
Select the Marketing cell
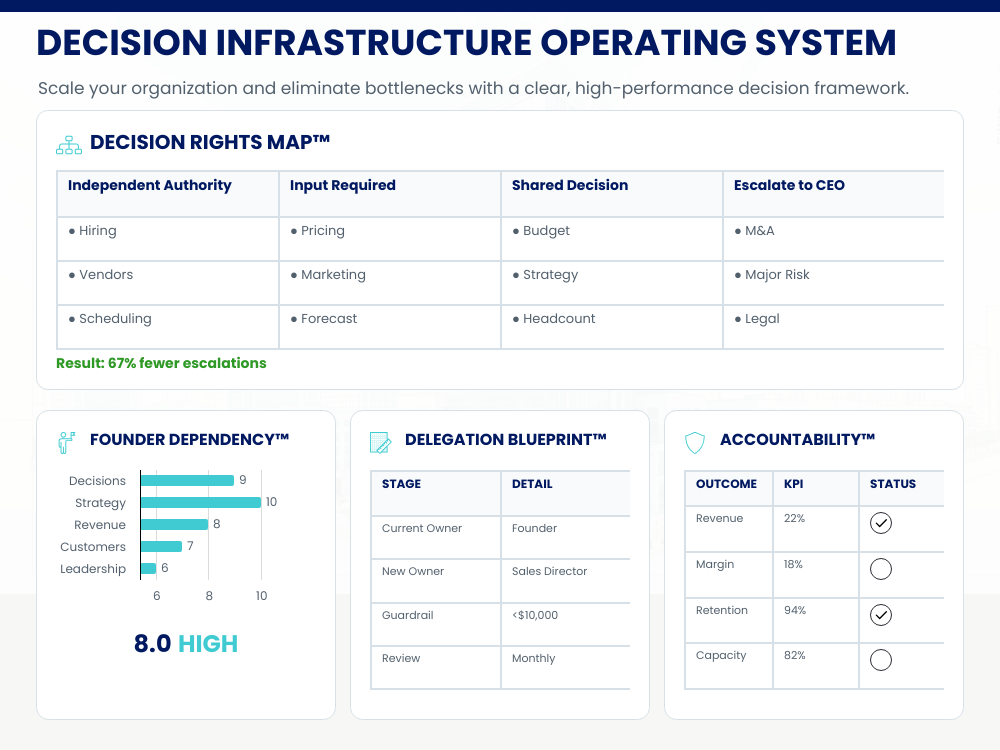(390, 283)
